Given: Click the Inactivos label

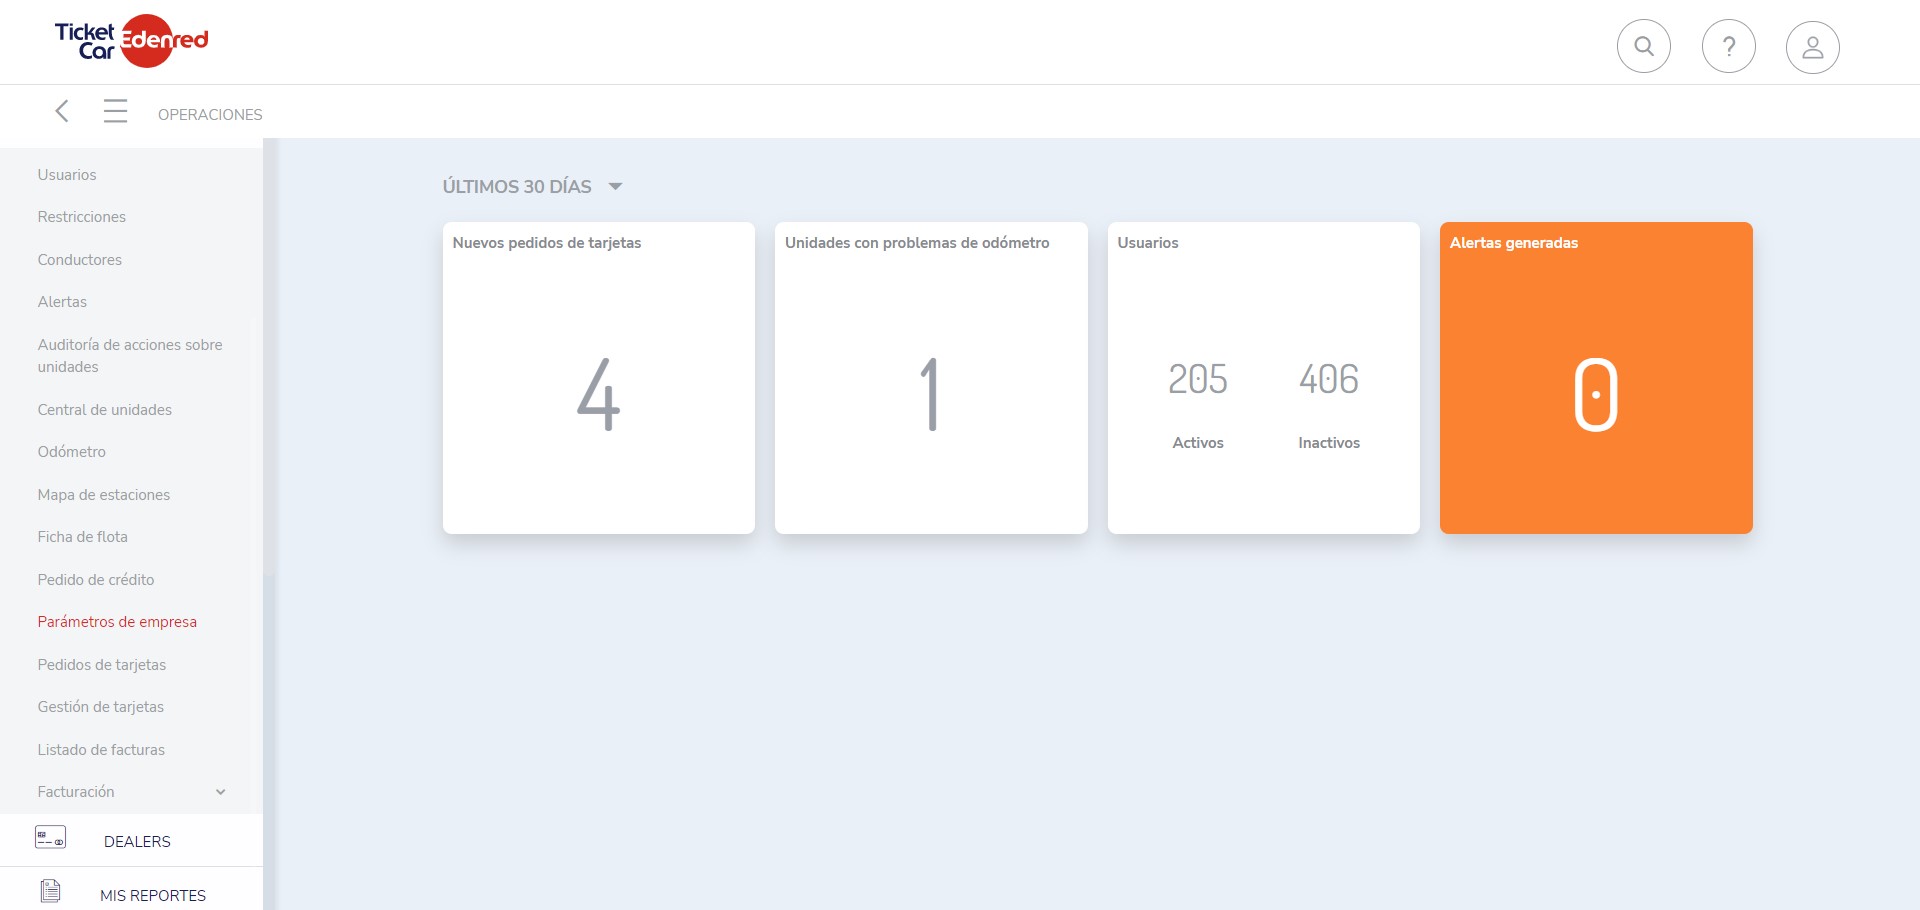Looking at the screenshot, I should point(1329,443).
